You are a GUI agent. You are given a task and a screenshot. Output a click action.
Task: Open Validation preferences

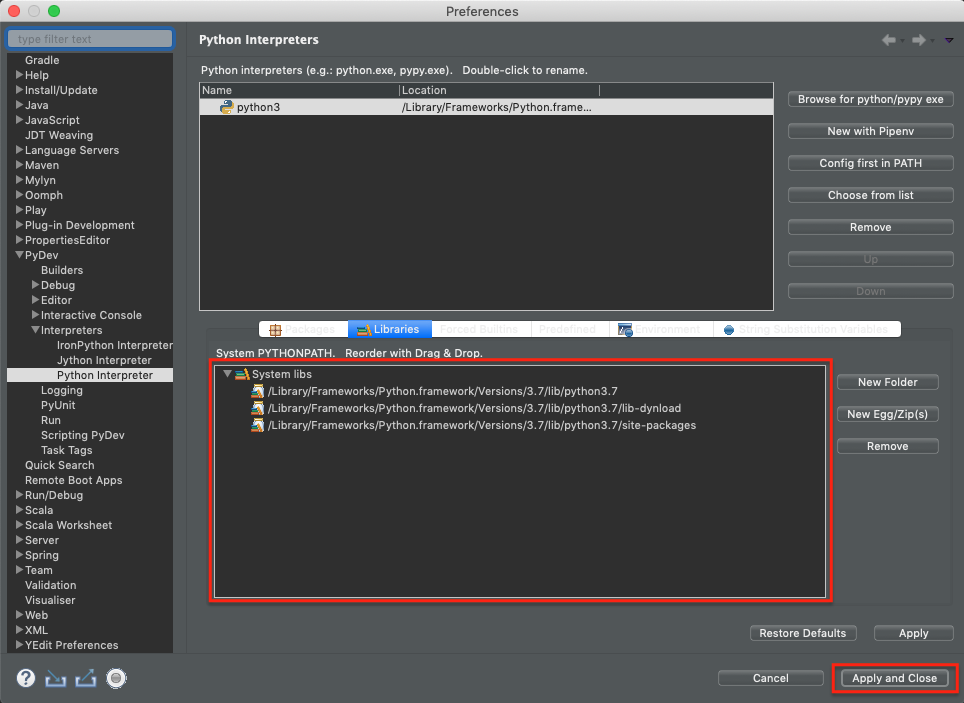coord(50,586)
